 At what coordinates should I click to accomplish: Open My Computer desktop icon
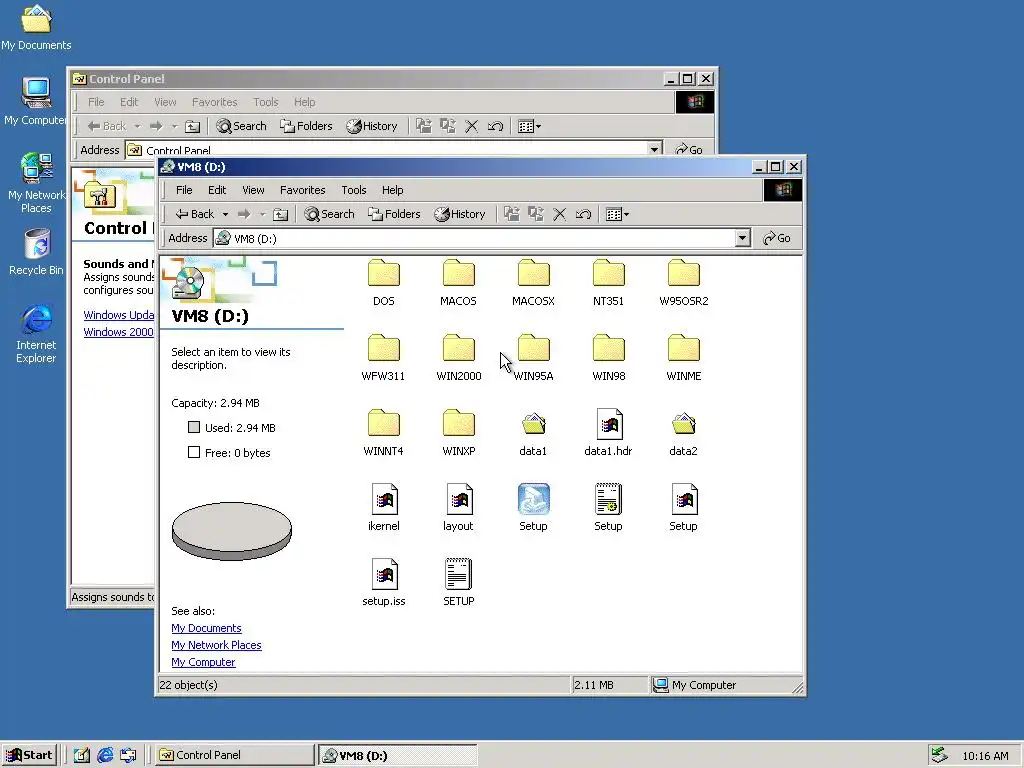[x=37, y=101]
